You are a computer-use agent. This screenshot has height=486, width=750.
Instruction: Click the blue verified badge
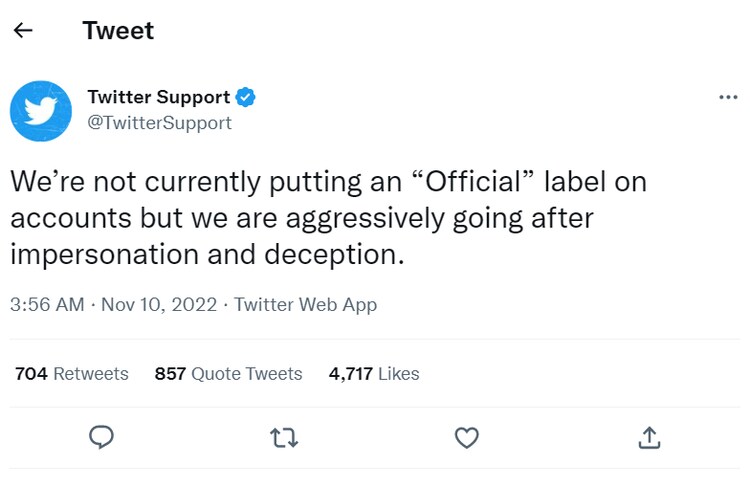tap(246, 97)
